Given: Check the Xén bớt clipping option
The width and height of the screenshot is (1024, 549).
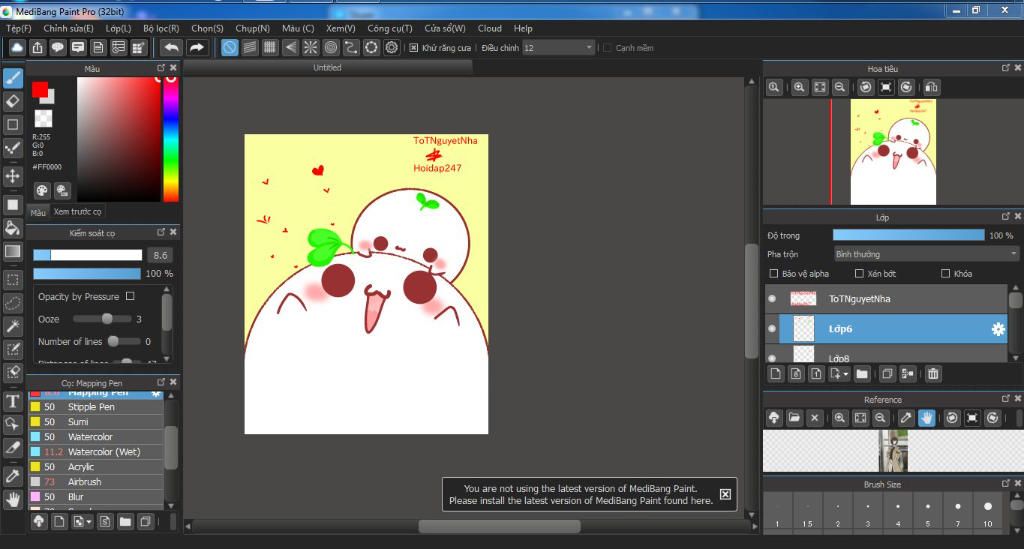Looking at the screenshot, I should [859, 274].
